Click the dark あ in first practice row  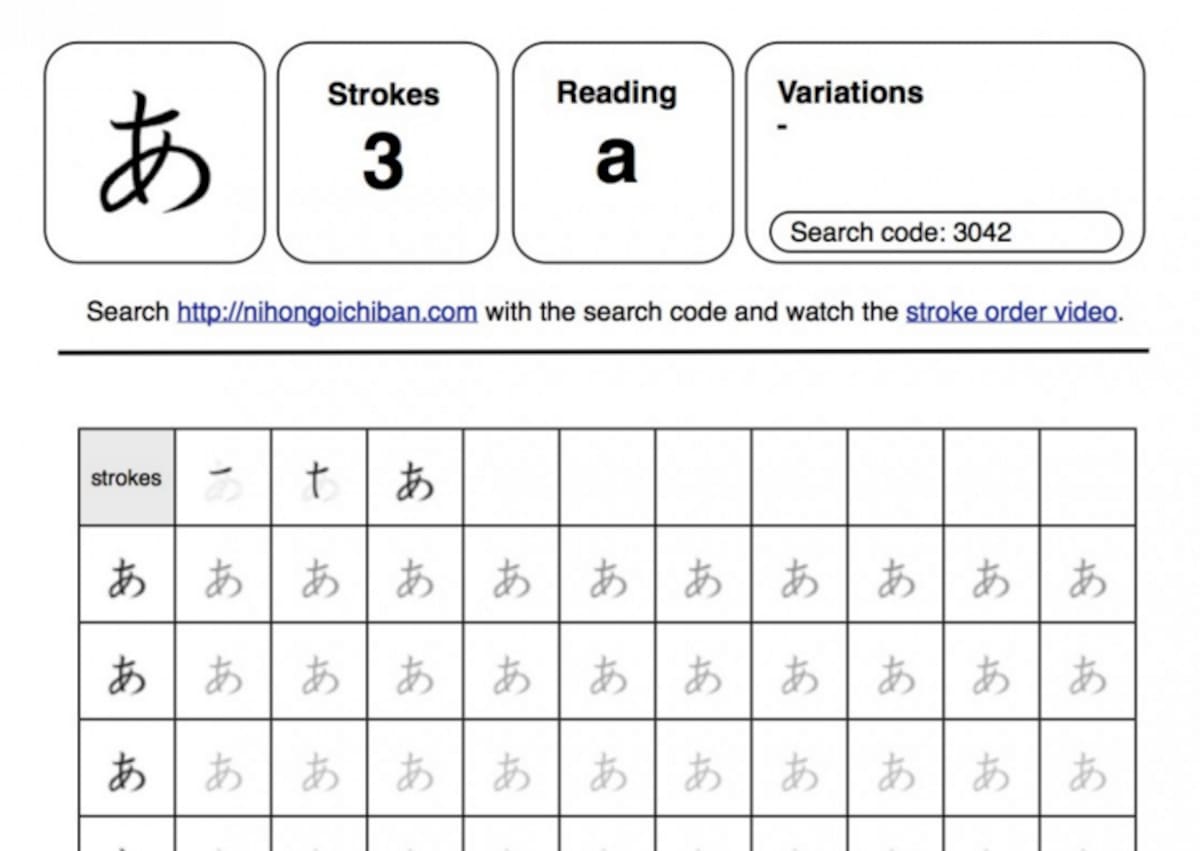(x=127, y=578)
